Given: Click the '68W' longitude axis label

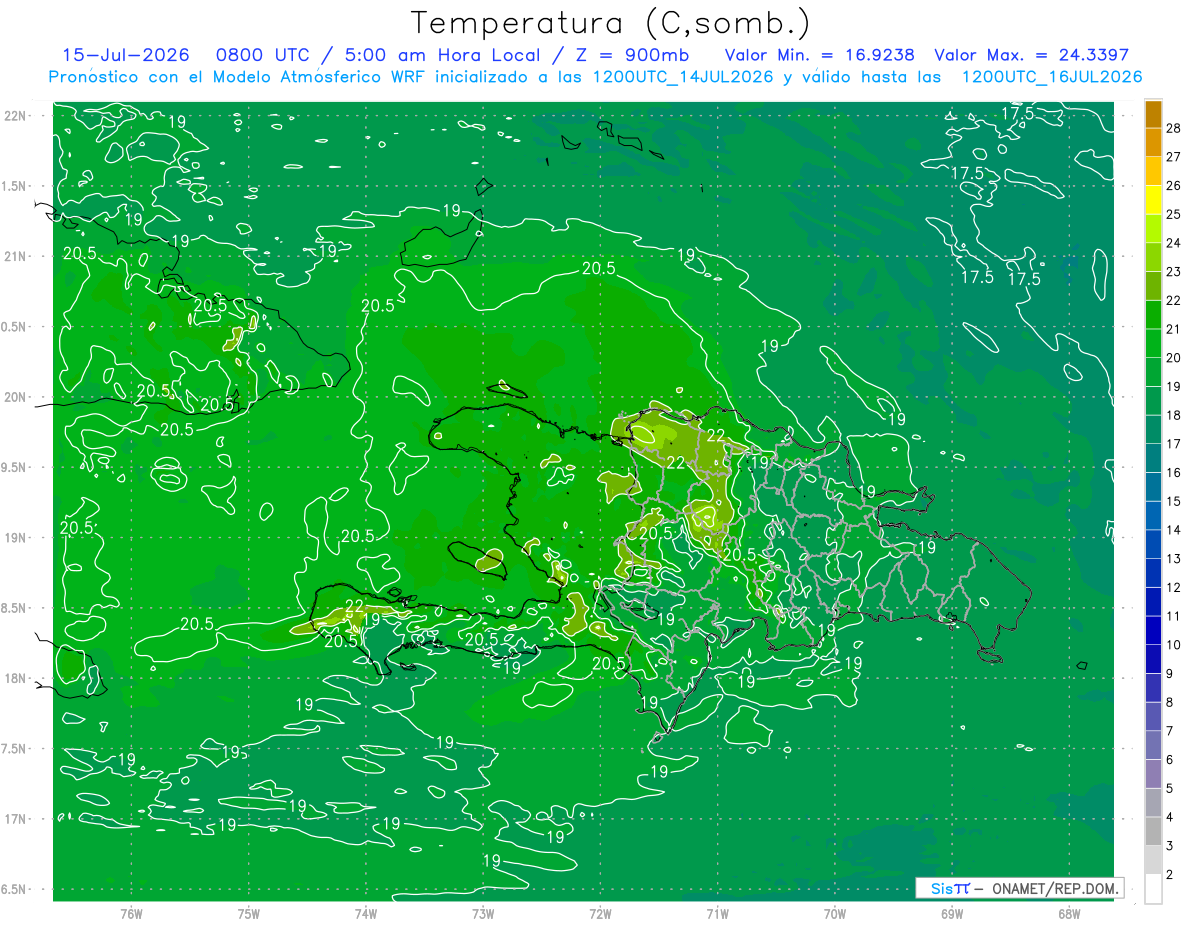Looking at the screenshot, I should click(x=1069, y=914).
